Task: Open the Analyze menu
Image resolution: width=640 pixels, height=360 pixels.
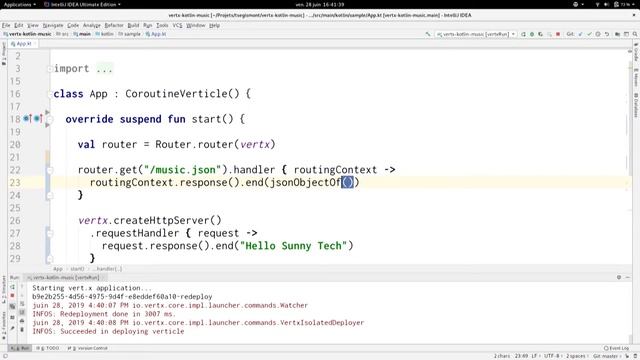Action: click(x=92, y=25)
